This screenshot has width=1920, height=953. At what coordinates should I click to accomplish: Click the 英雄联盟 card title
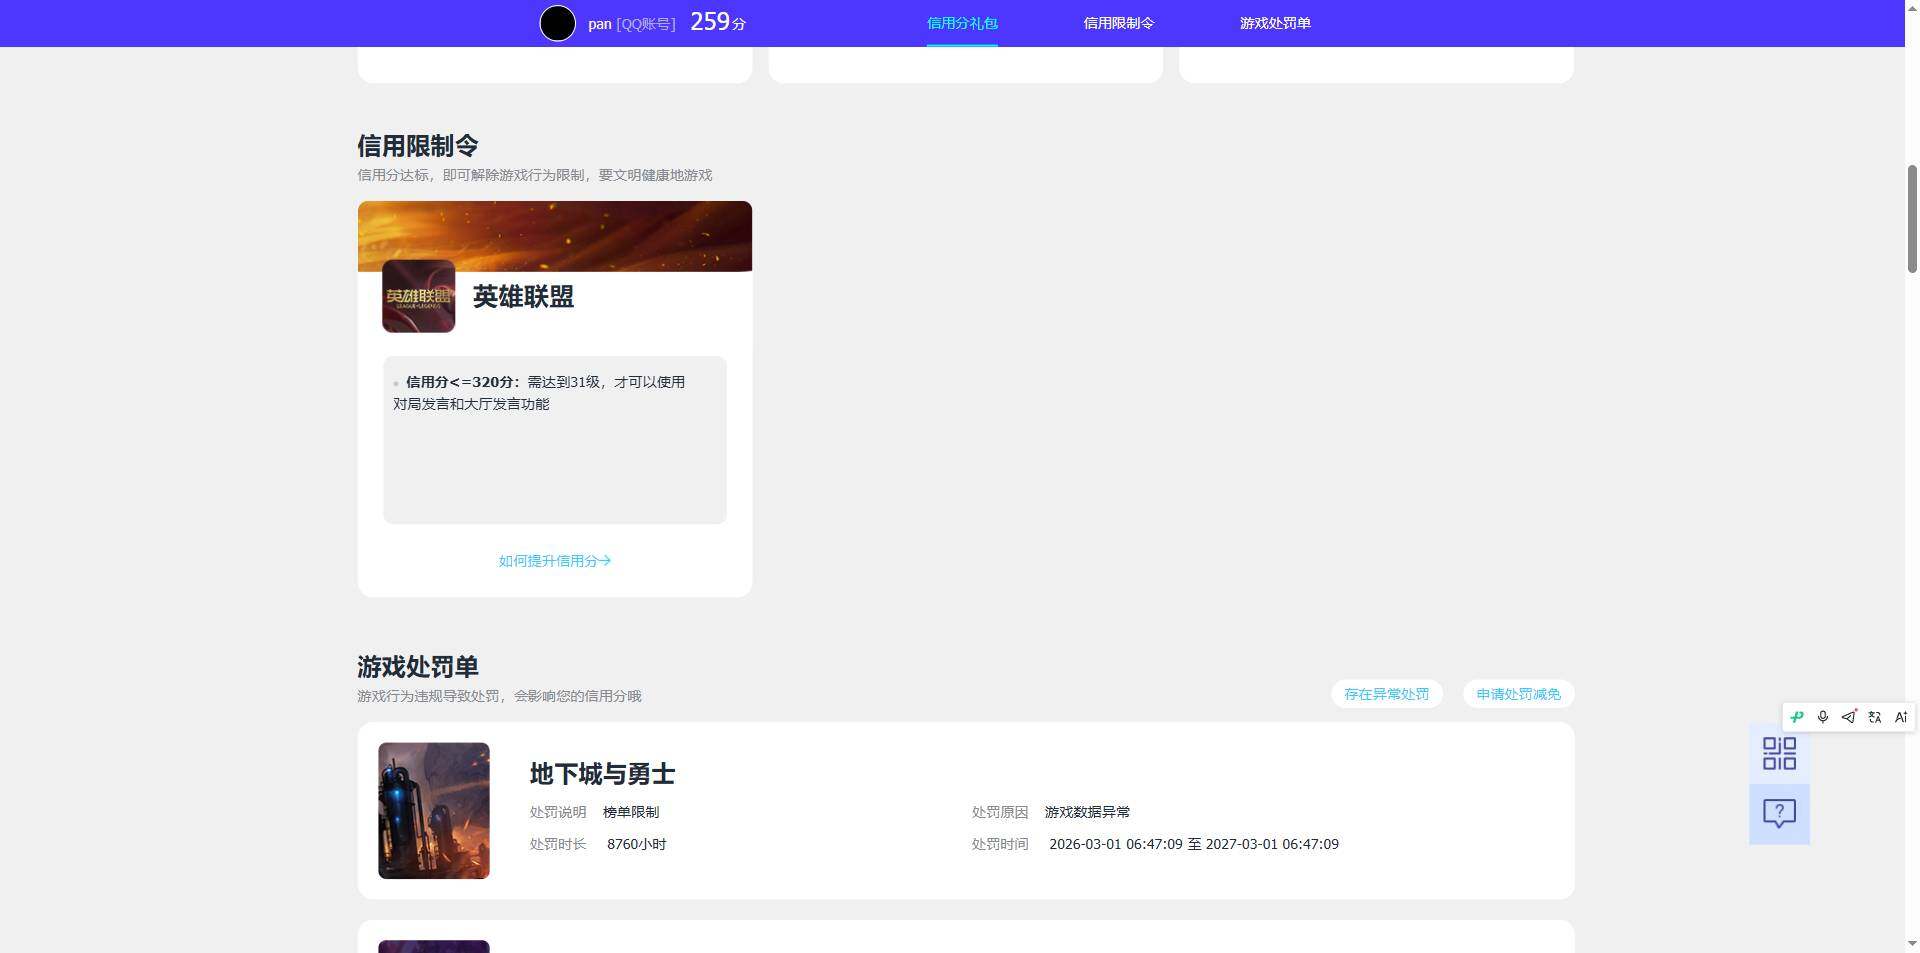(x=523, y=297)
